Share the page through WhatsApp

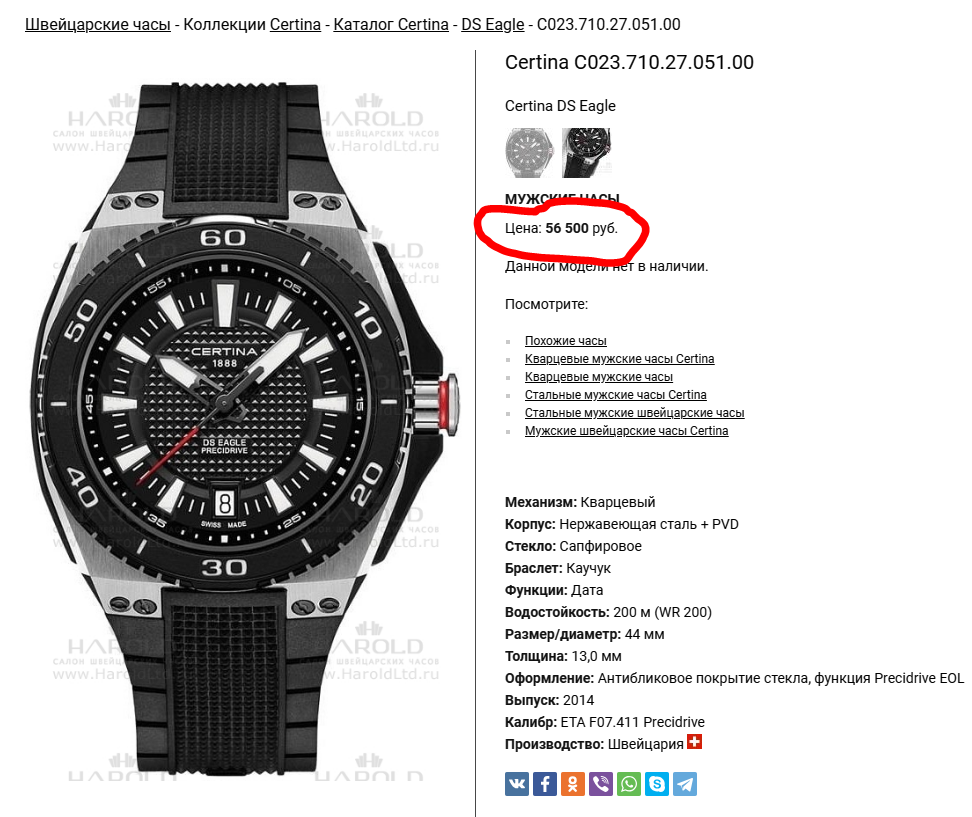[629, 784]
